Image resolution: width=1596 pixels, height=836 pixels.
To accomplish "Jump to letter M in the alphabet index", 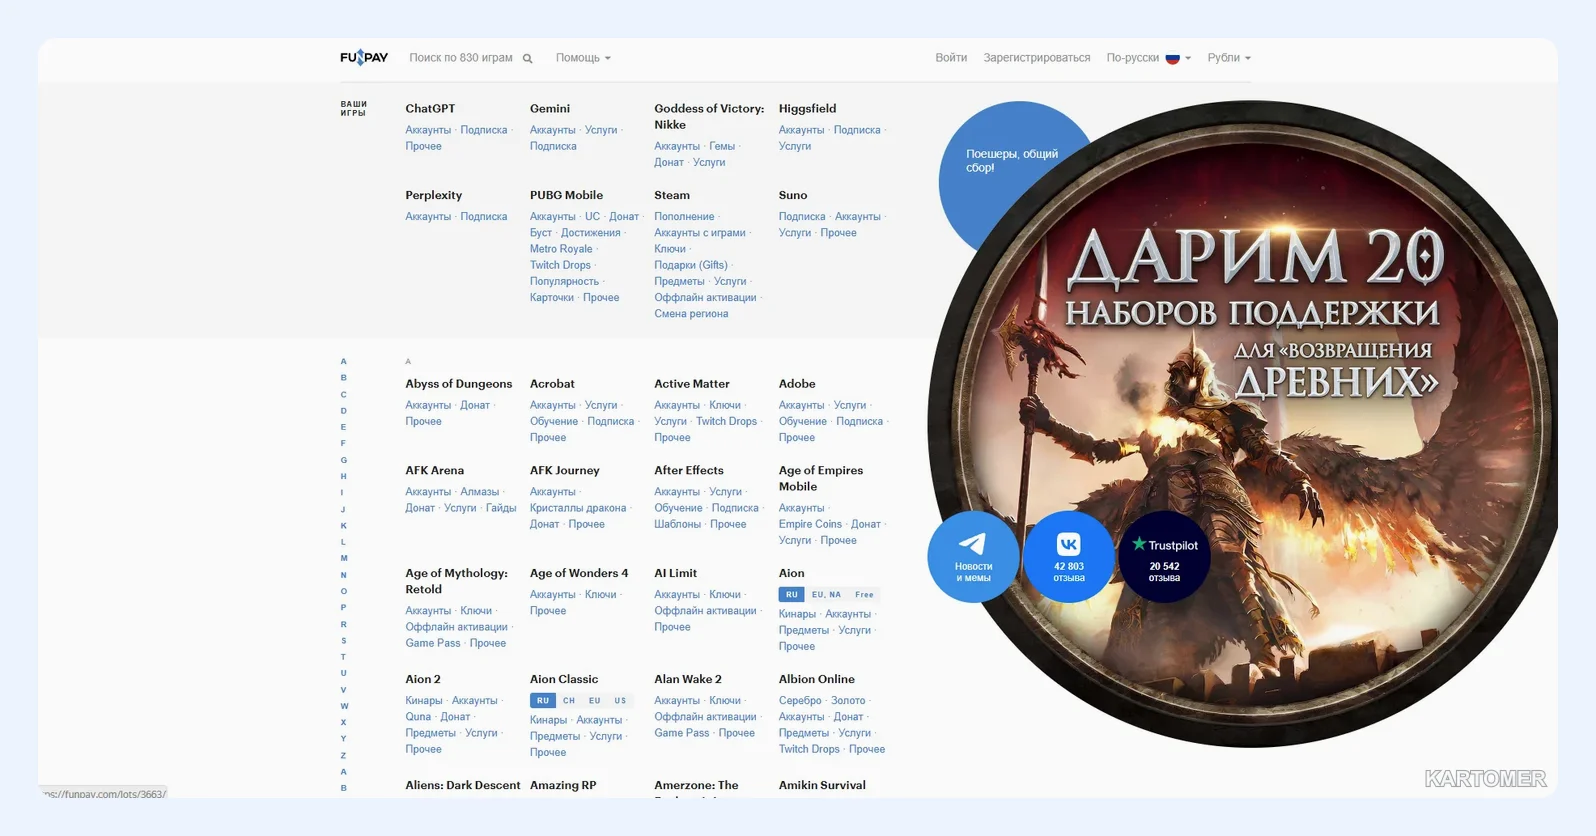I will coord(344,558).
